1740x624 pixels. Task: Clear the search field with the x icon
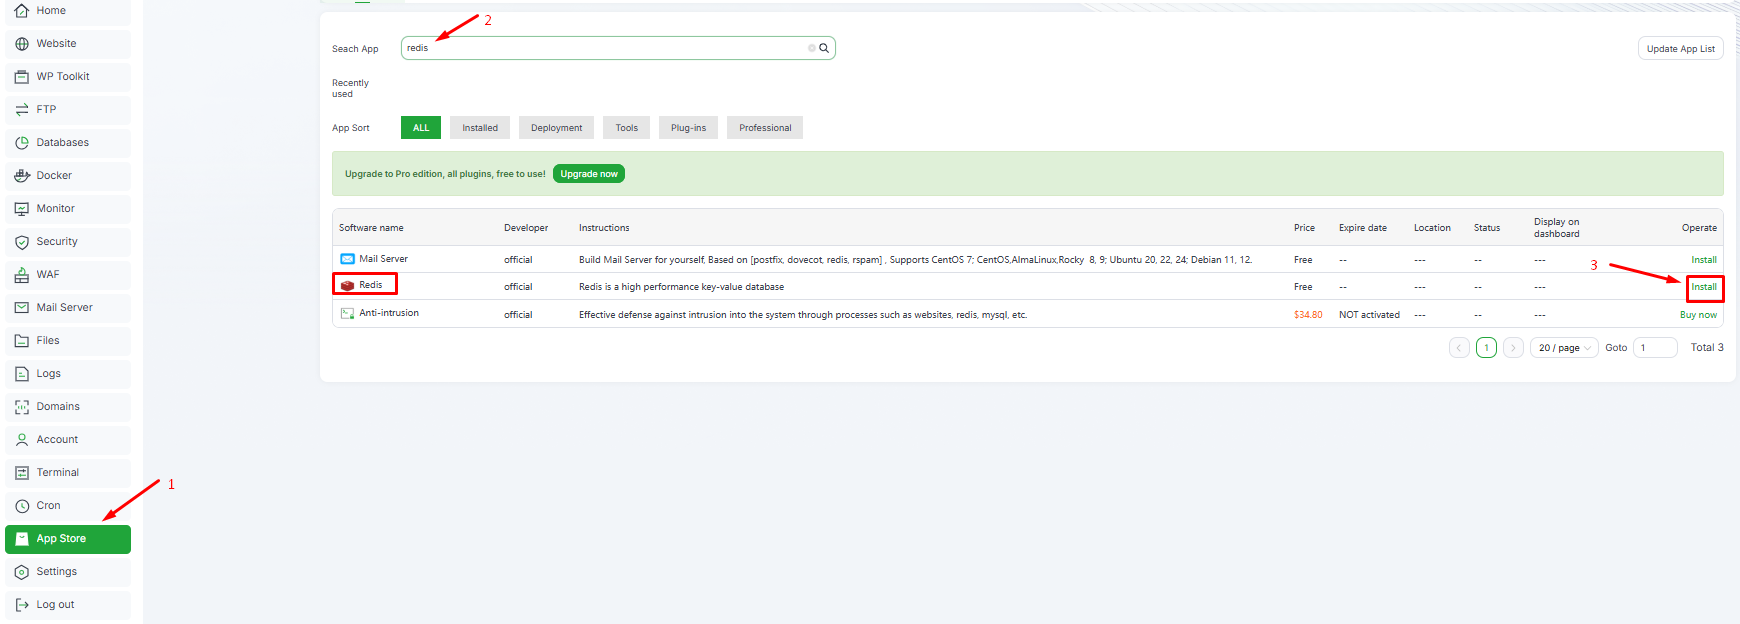[x=811, y=48]
